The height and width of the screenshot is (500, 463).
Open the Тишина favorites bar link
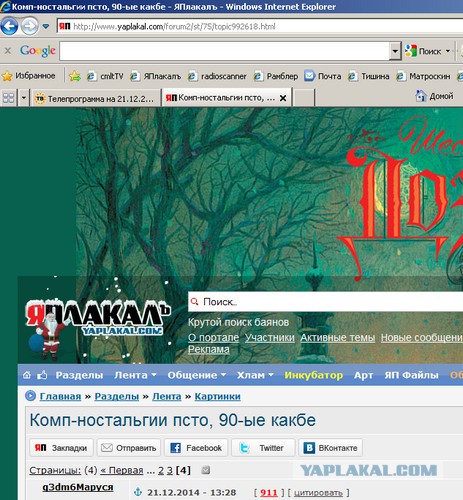368,76
